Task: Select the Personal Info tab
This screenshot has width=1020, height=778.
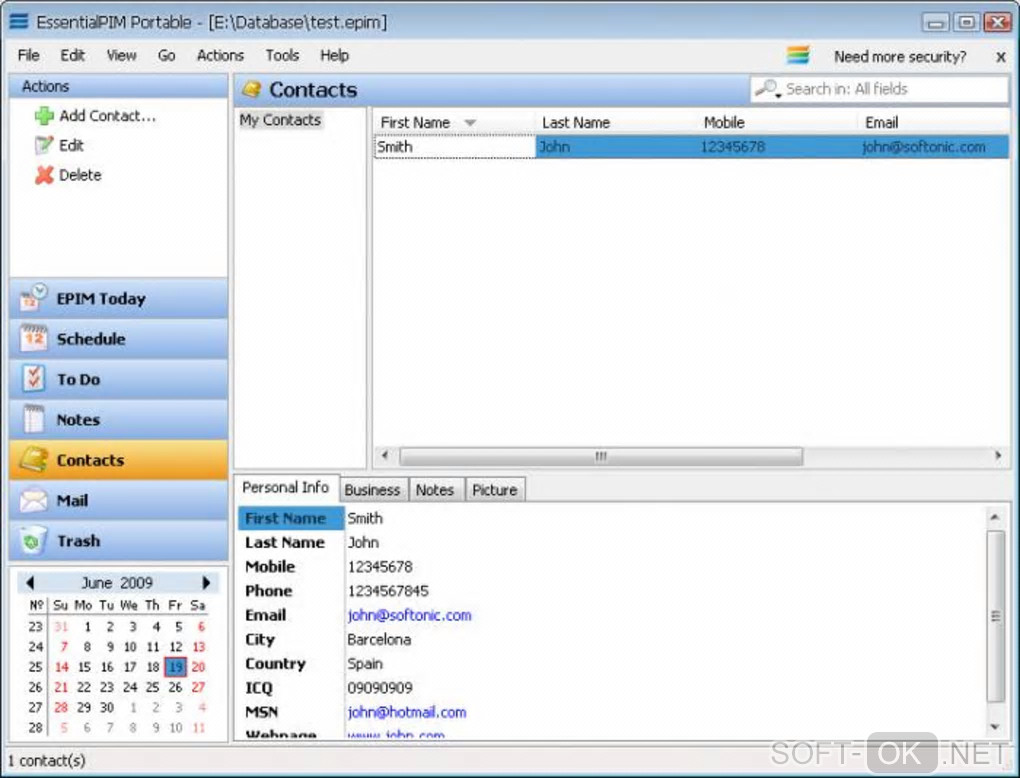Action: pos(286,487)
